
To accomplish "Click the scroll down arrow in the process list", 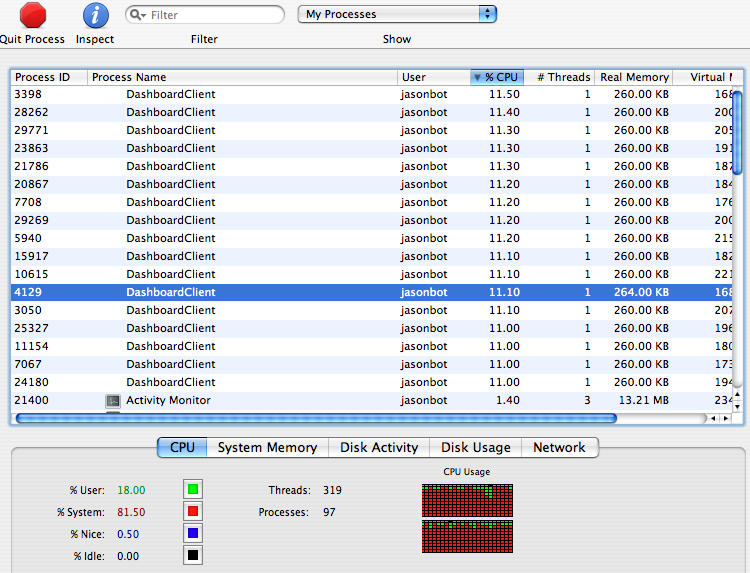I will (x=738, y=407).
